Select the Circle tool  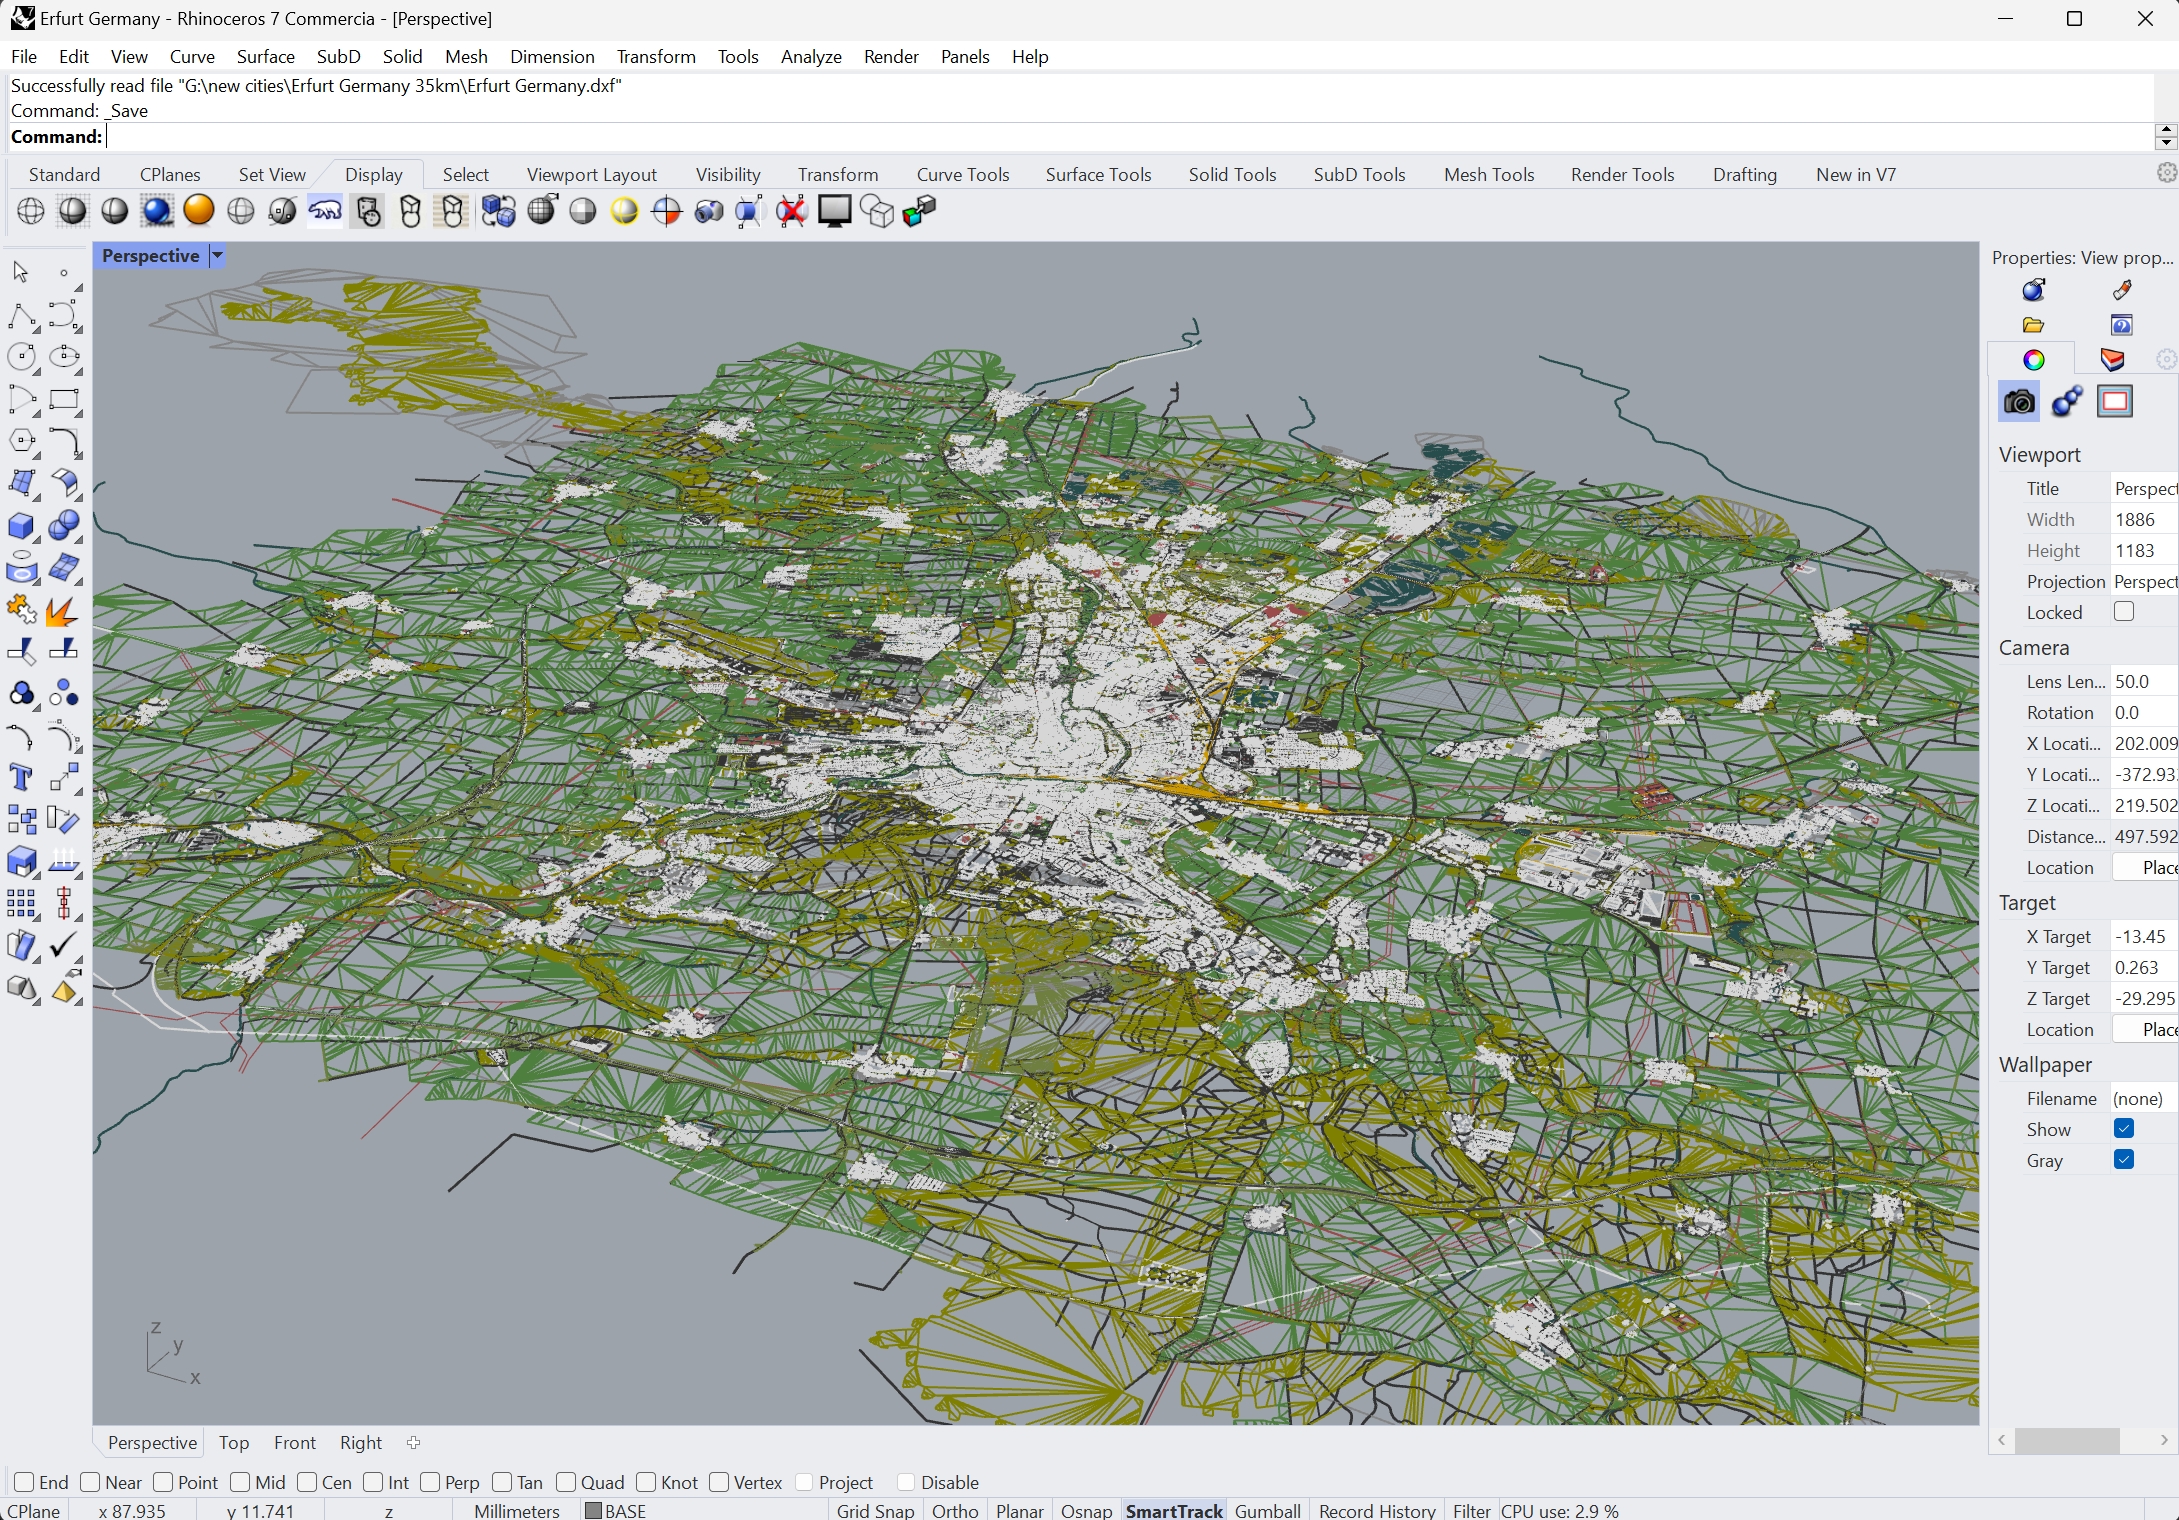[x=21, y=357]
